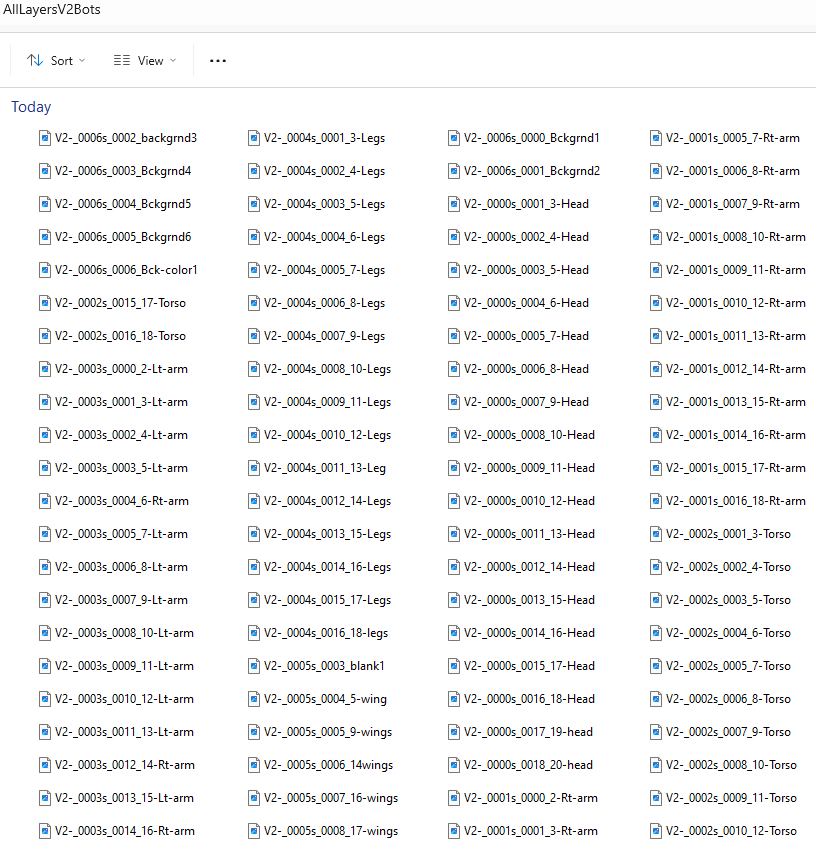816x842 pixels.
Task: Click file icon of V2-_0001s_0016_18-Rt-arm
Action: click(x=656, y=501)
